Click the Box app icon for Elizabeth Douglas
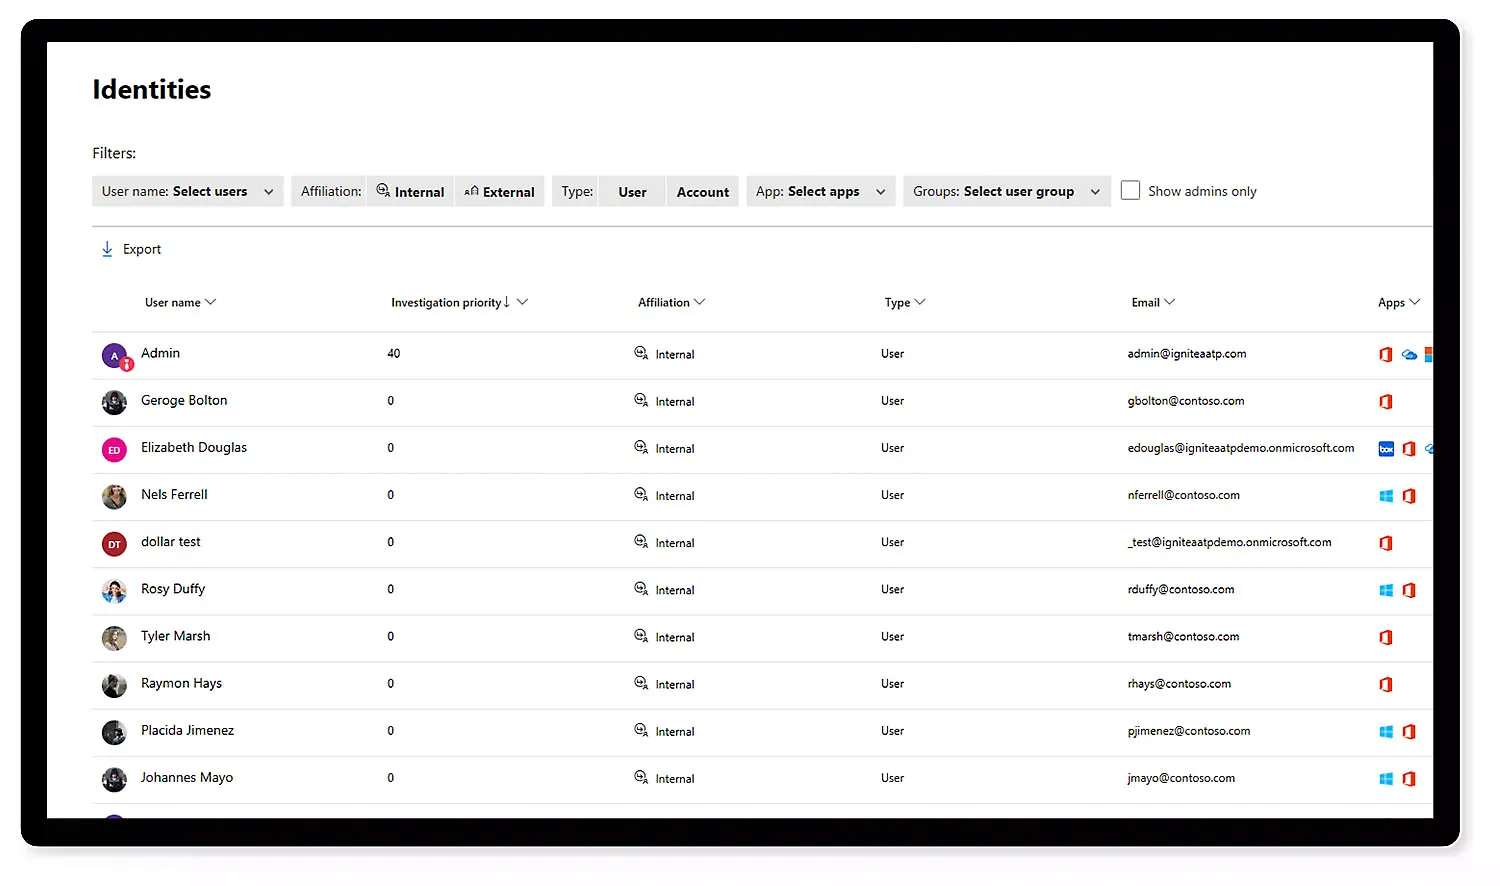 tap(1386, 449)
